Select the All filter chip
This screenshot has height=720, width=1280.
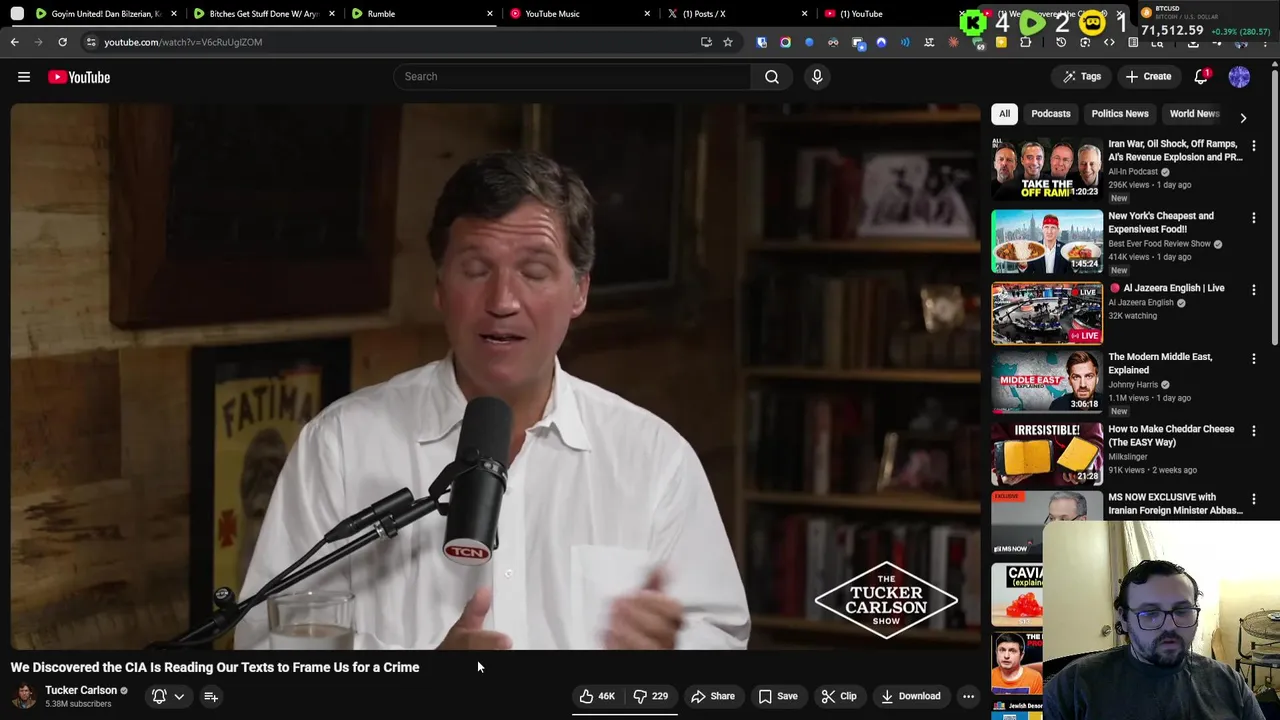tap(1004, 114)
